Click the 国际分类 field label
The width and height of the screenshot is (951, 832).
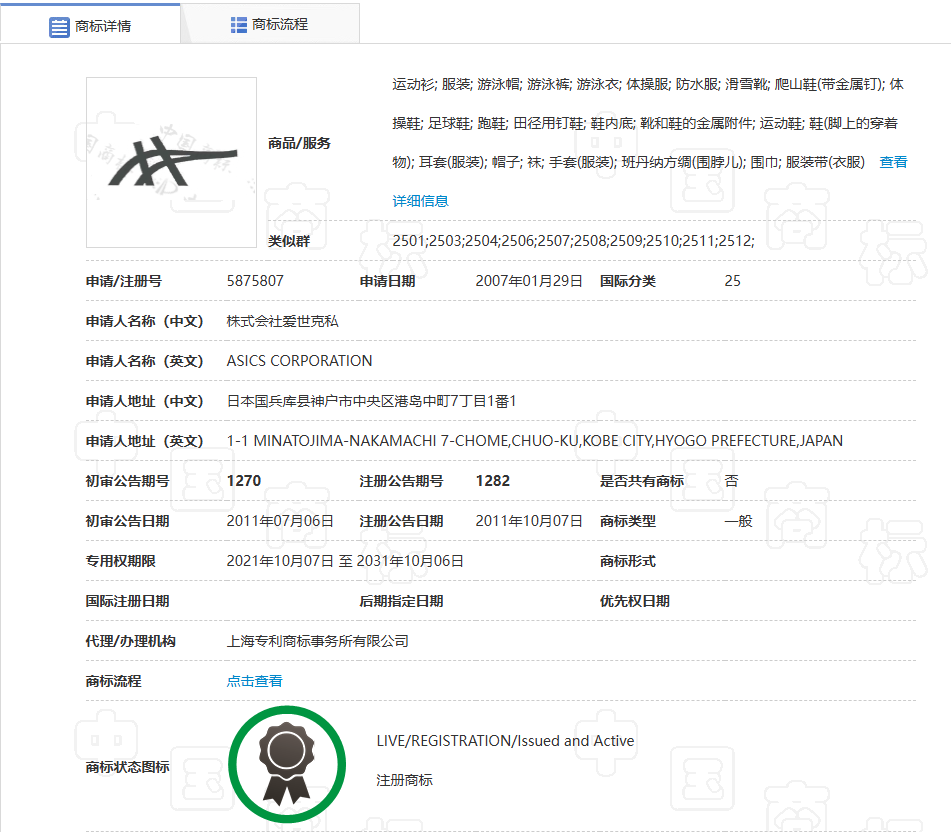coord(628,281)
